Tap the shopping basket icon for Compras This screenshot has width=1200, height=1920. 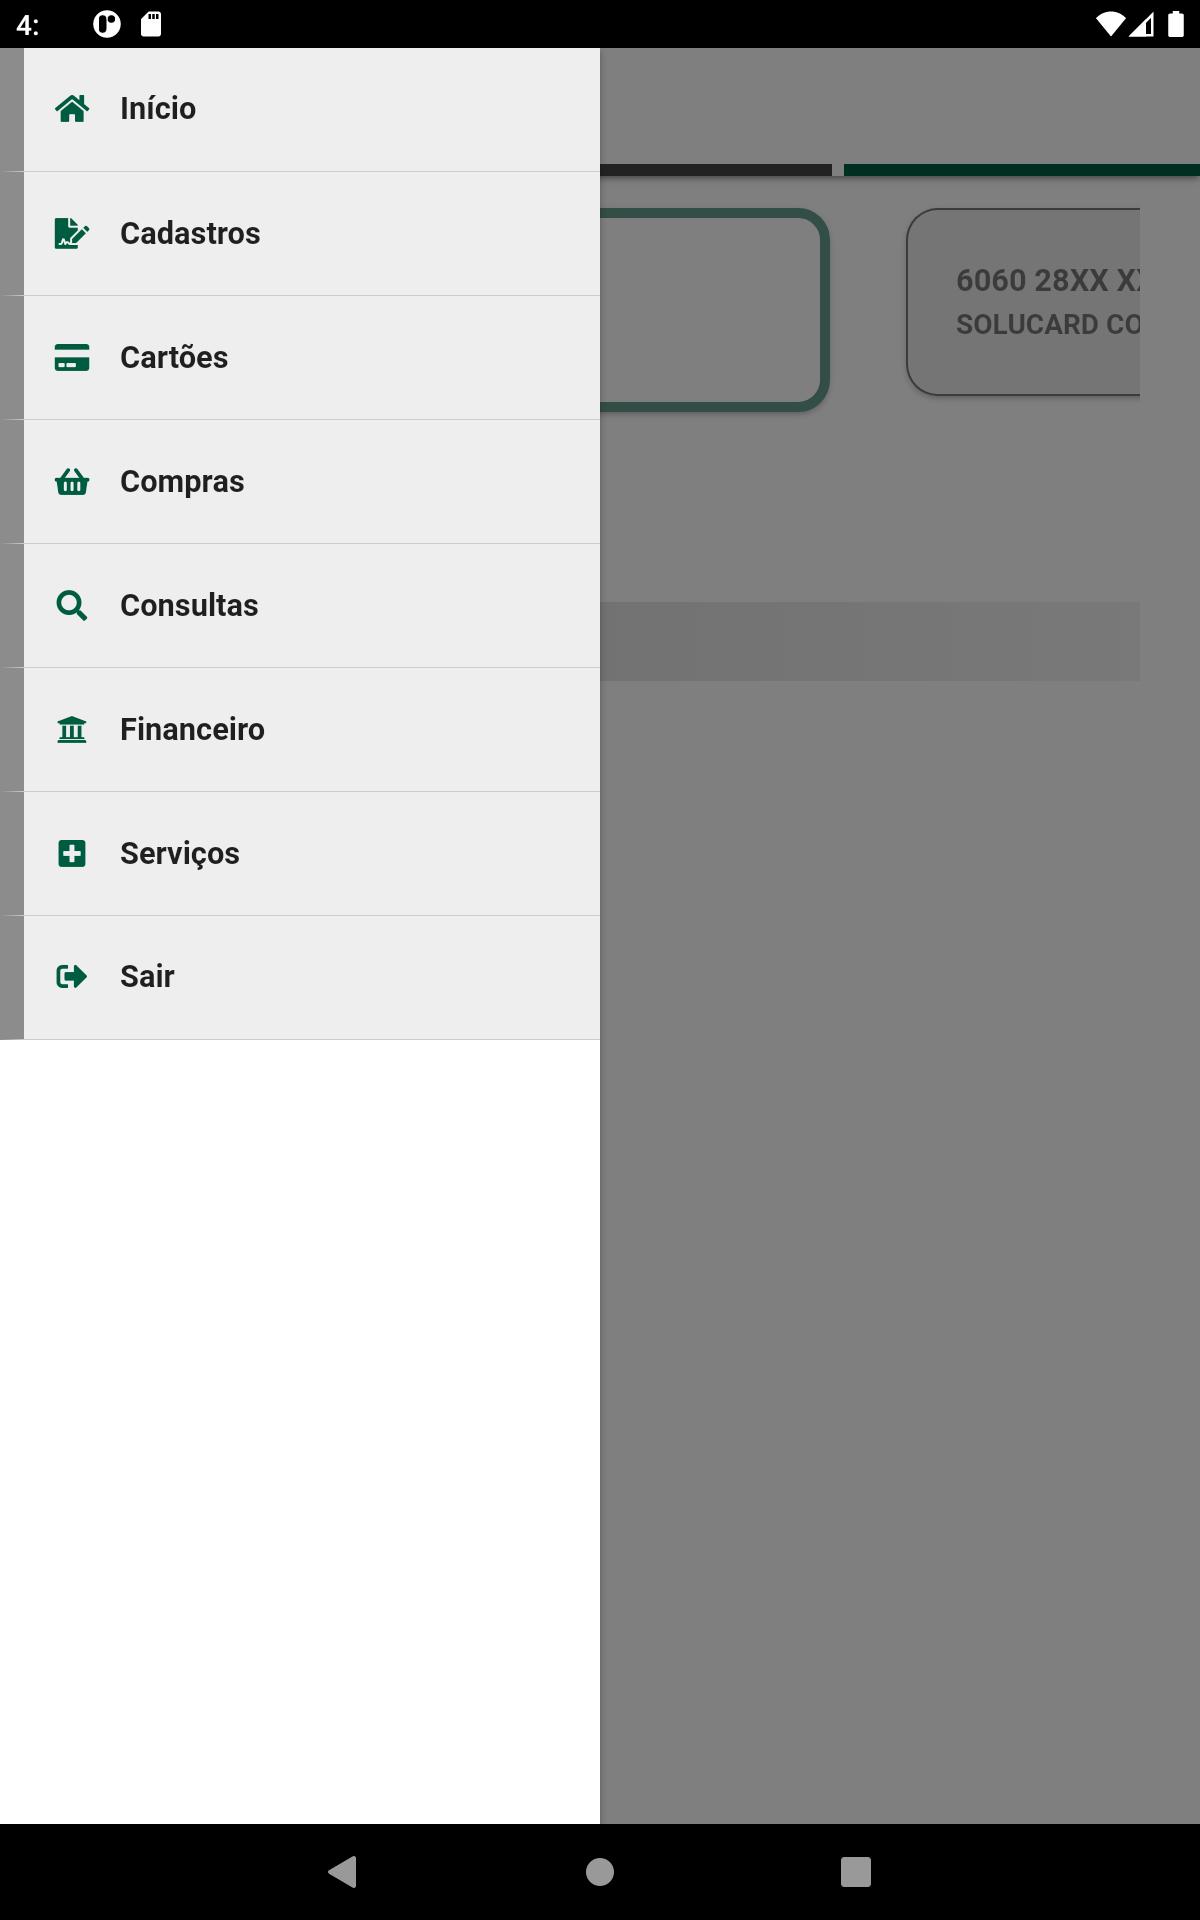[72, 481]
